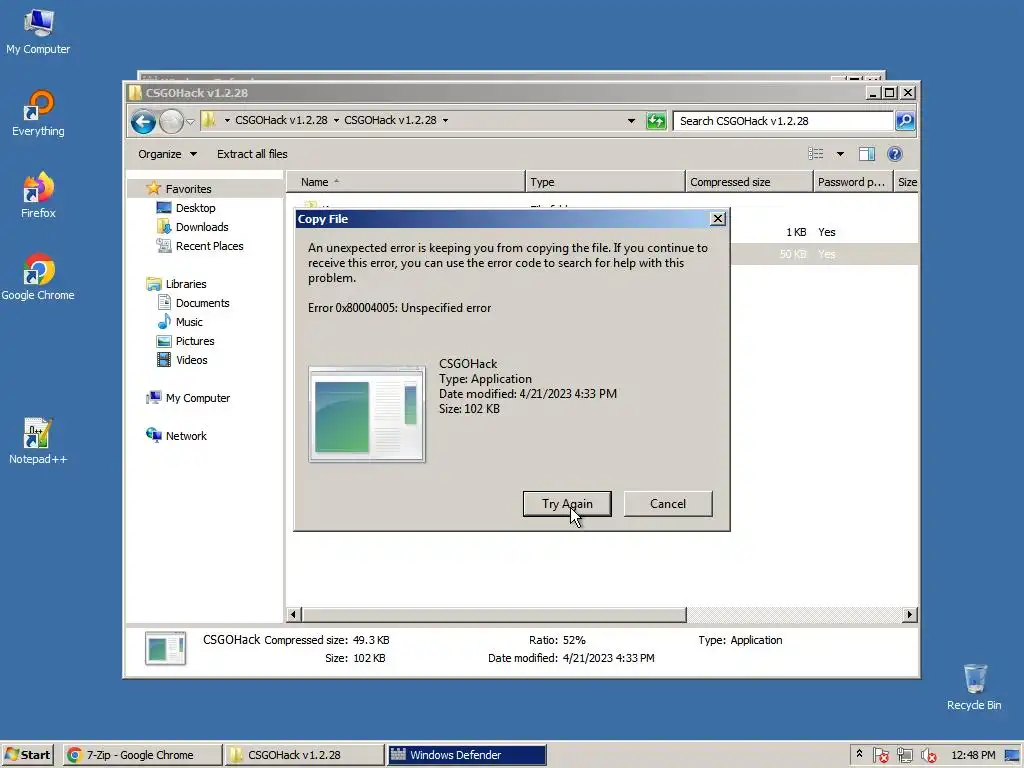Viewport: 1024px width, 768px height.
Task: Open Firefox desktop shortcut
Action: pos(38,196)
